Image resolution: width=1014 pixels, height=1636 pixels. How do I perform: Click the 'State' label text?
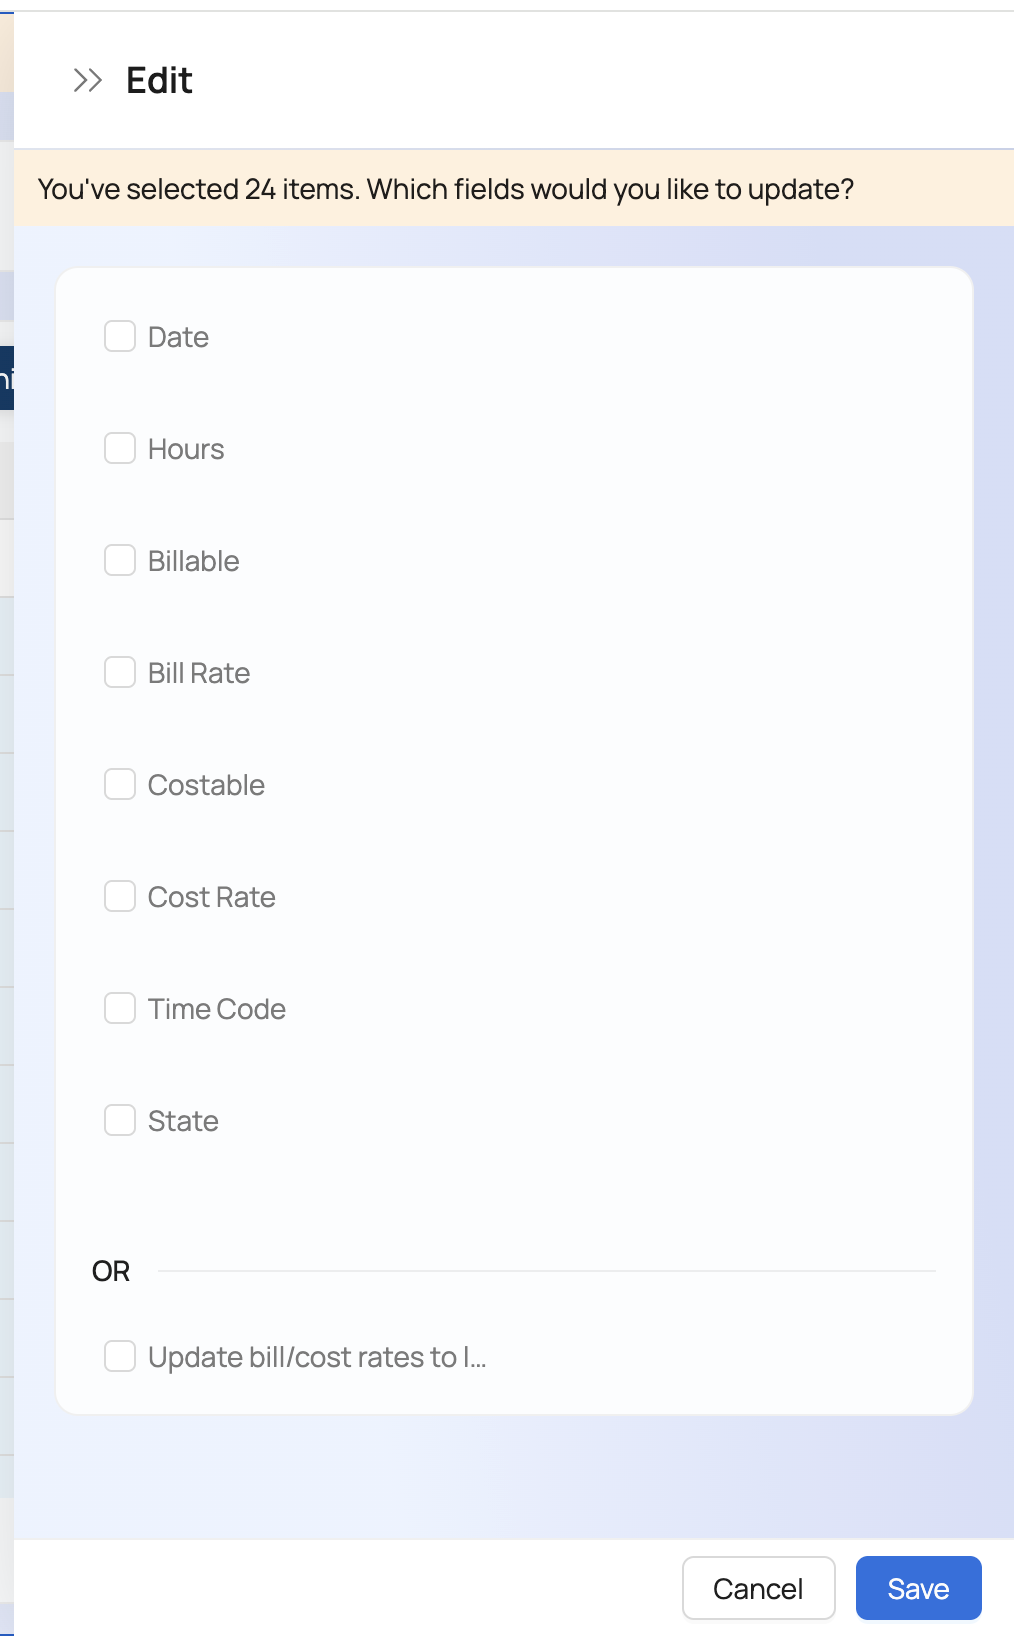point(183,1121)
